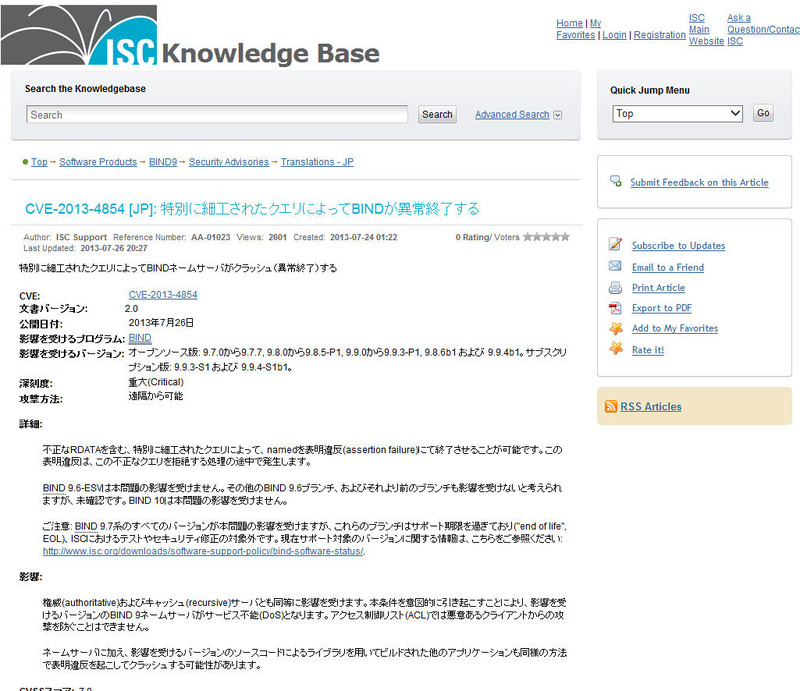Click the Submit Feedback icon
Viewport: 800px width, 691px height.
[616, 182]
